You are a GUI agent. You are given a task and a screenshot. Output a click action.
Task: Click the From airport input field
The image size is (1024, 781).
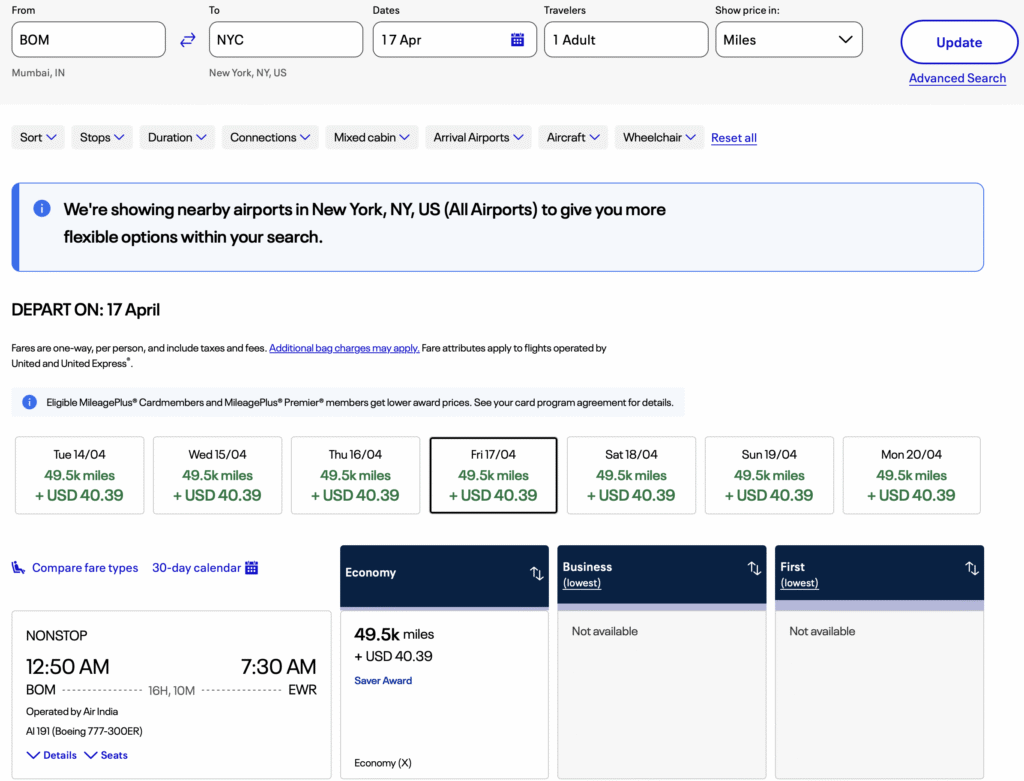88,39
